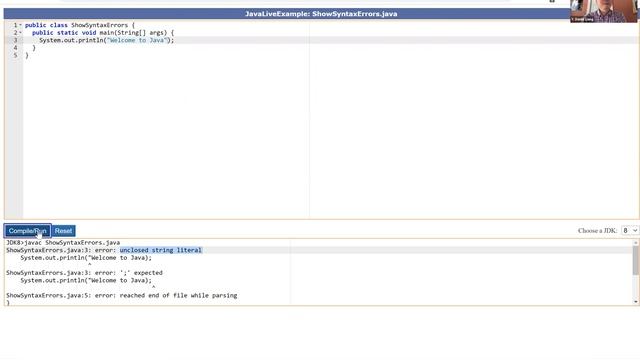The image size is (640, 360).
Task: Click line number 4 in the gutter
Action: tap(16, 48)
